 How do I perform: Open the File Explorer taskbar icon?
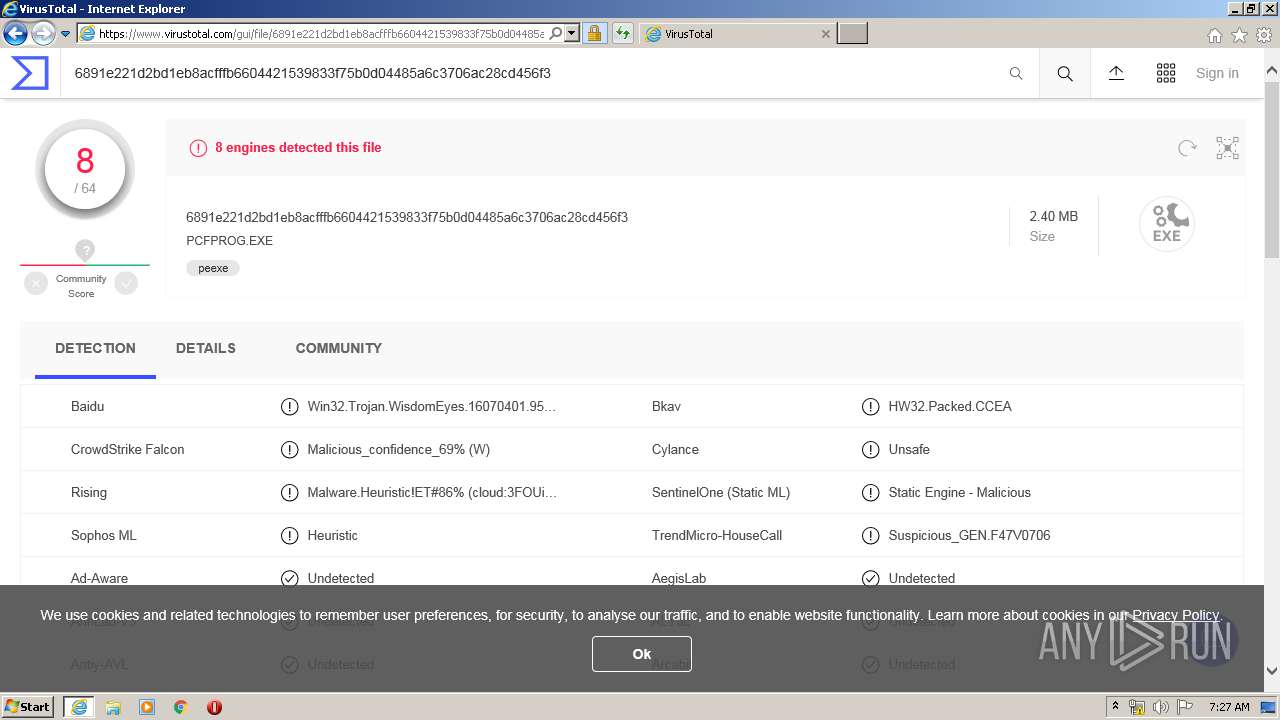pyautogui.click(x=113, y=707)
